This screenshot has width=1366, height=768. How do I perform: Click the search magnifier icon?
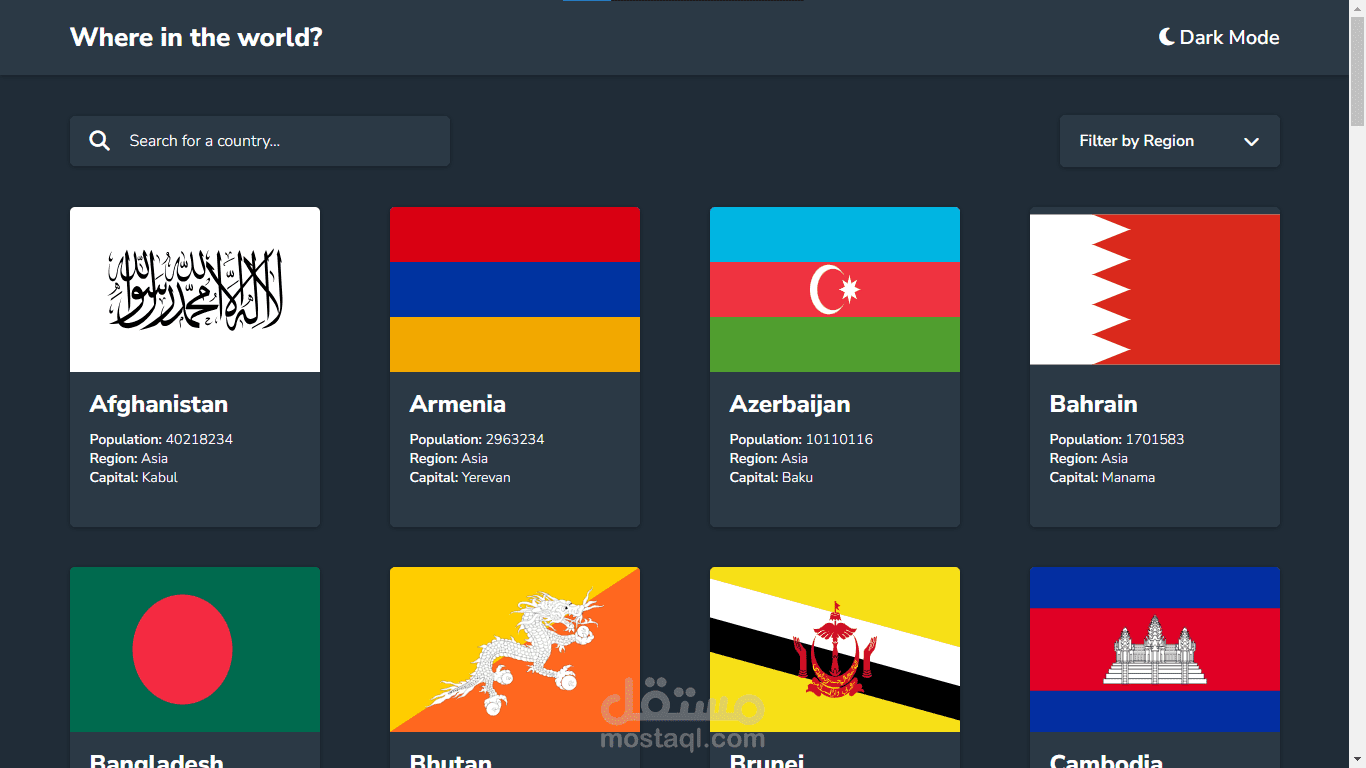click(x=100, y=141)
